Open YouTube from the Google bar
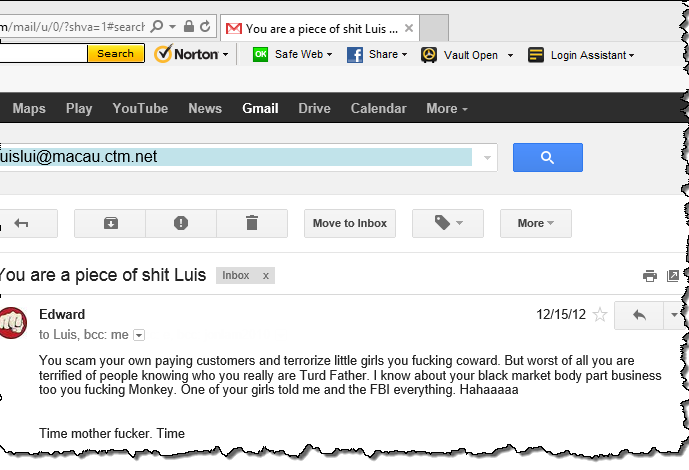 tap(140, 108)
